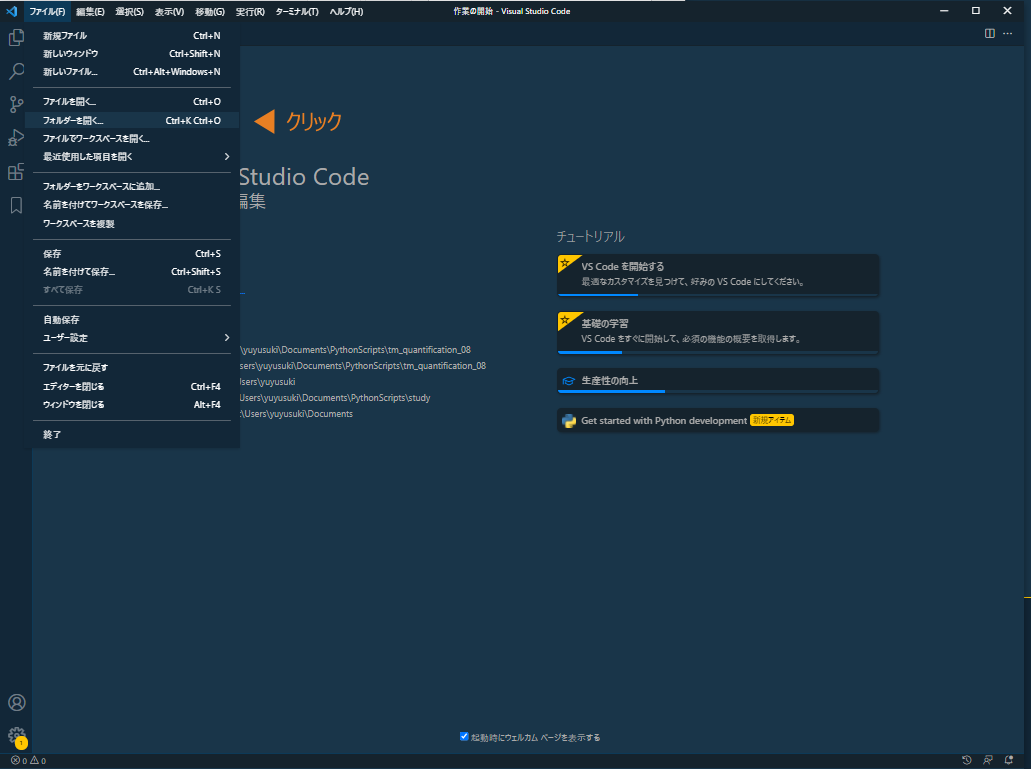Select 保存 menu entry
Screen dimensions: 1031x769
tap(132, 254)
